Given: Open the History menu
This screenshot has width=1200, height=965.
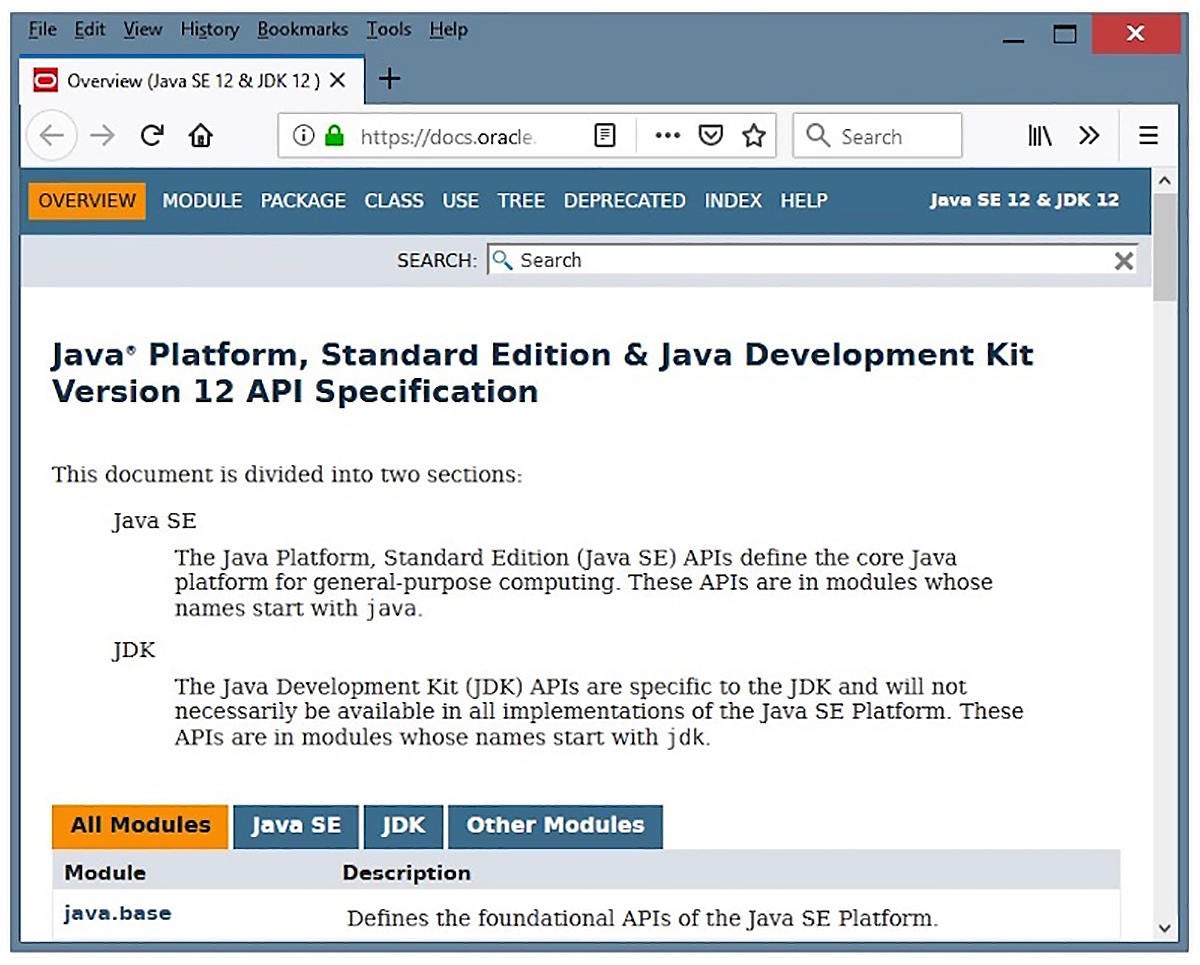Looking at the screenshot, I should [x=210, y=30].
